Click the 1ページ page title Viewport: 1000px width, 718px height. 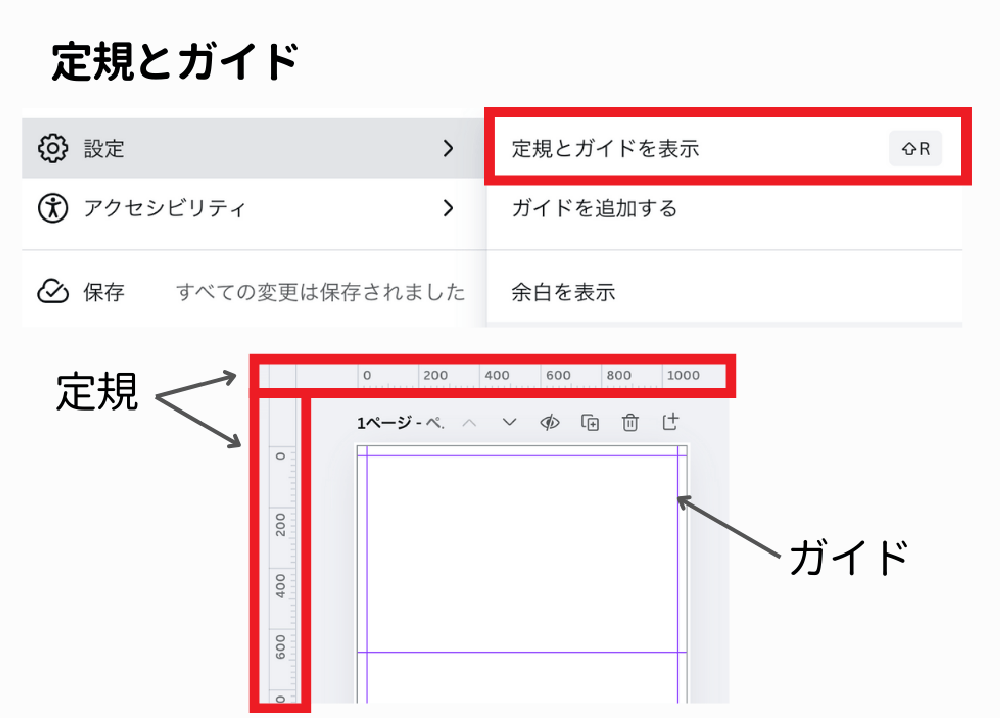[x=401, y=423]
